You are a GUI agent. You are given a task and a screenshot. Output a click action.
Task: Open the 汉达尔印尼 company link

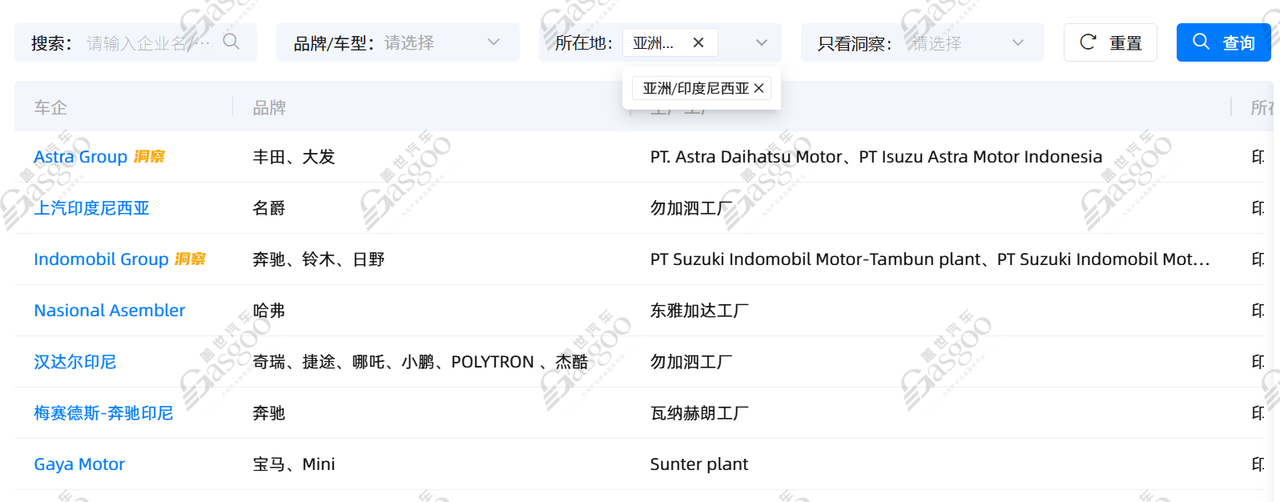pos(75,362)
